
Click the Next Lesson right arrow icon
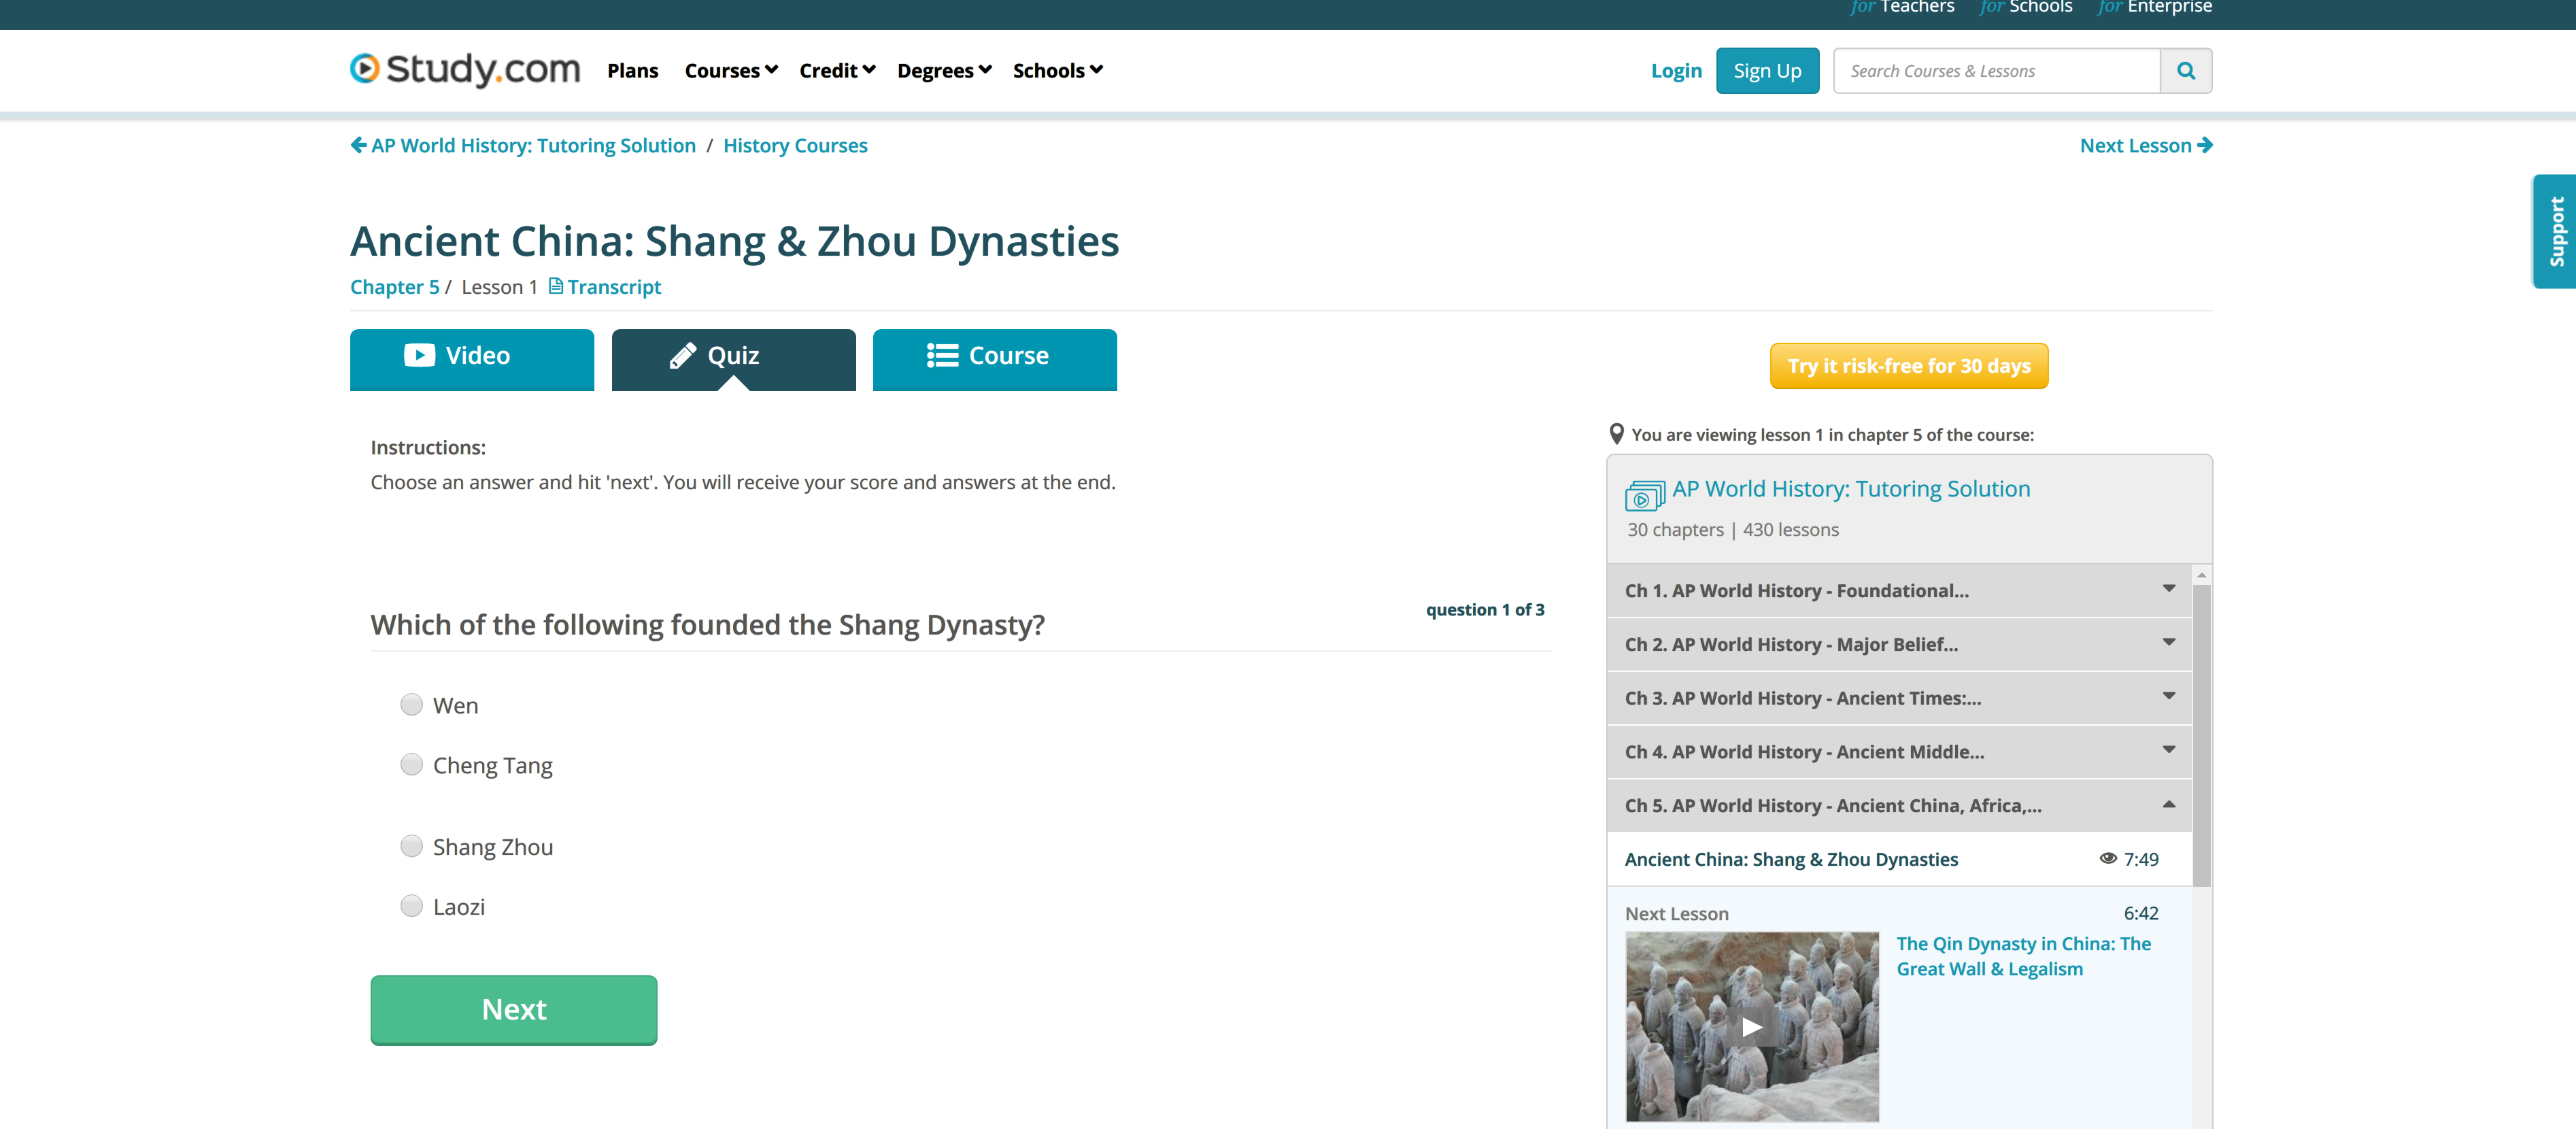tap(2204, 145)
